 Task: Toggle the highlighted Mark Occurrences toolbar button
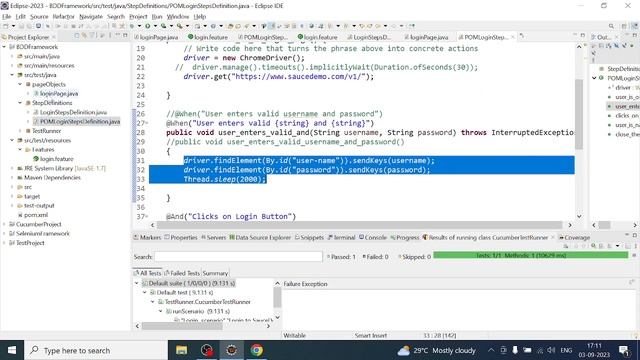pyautogui.click(x=272, y=26)
